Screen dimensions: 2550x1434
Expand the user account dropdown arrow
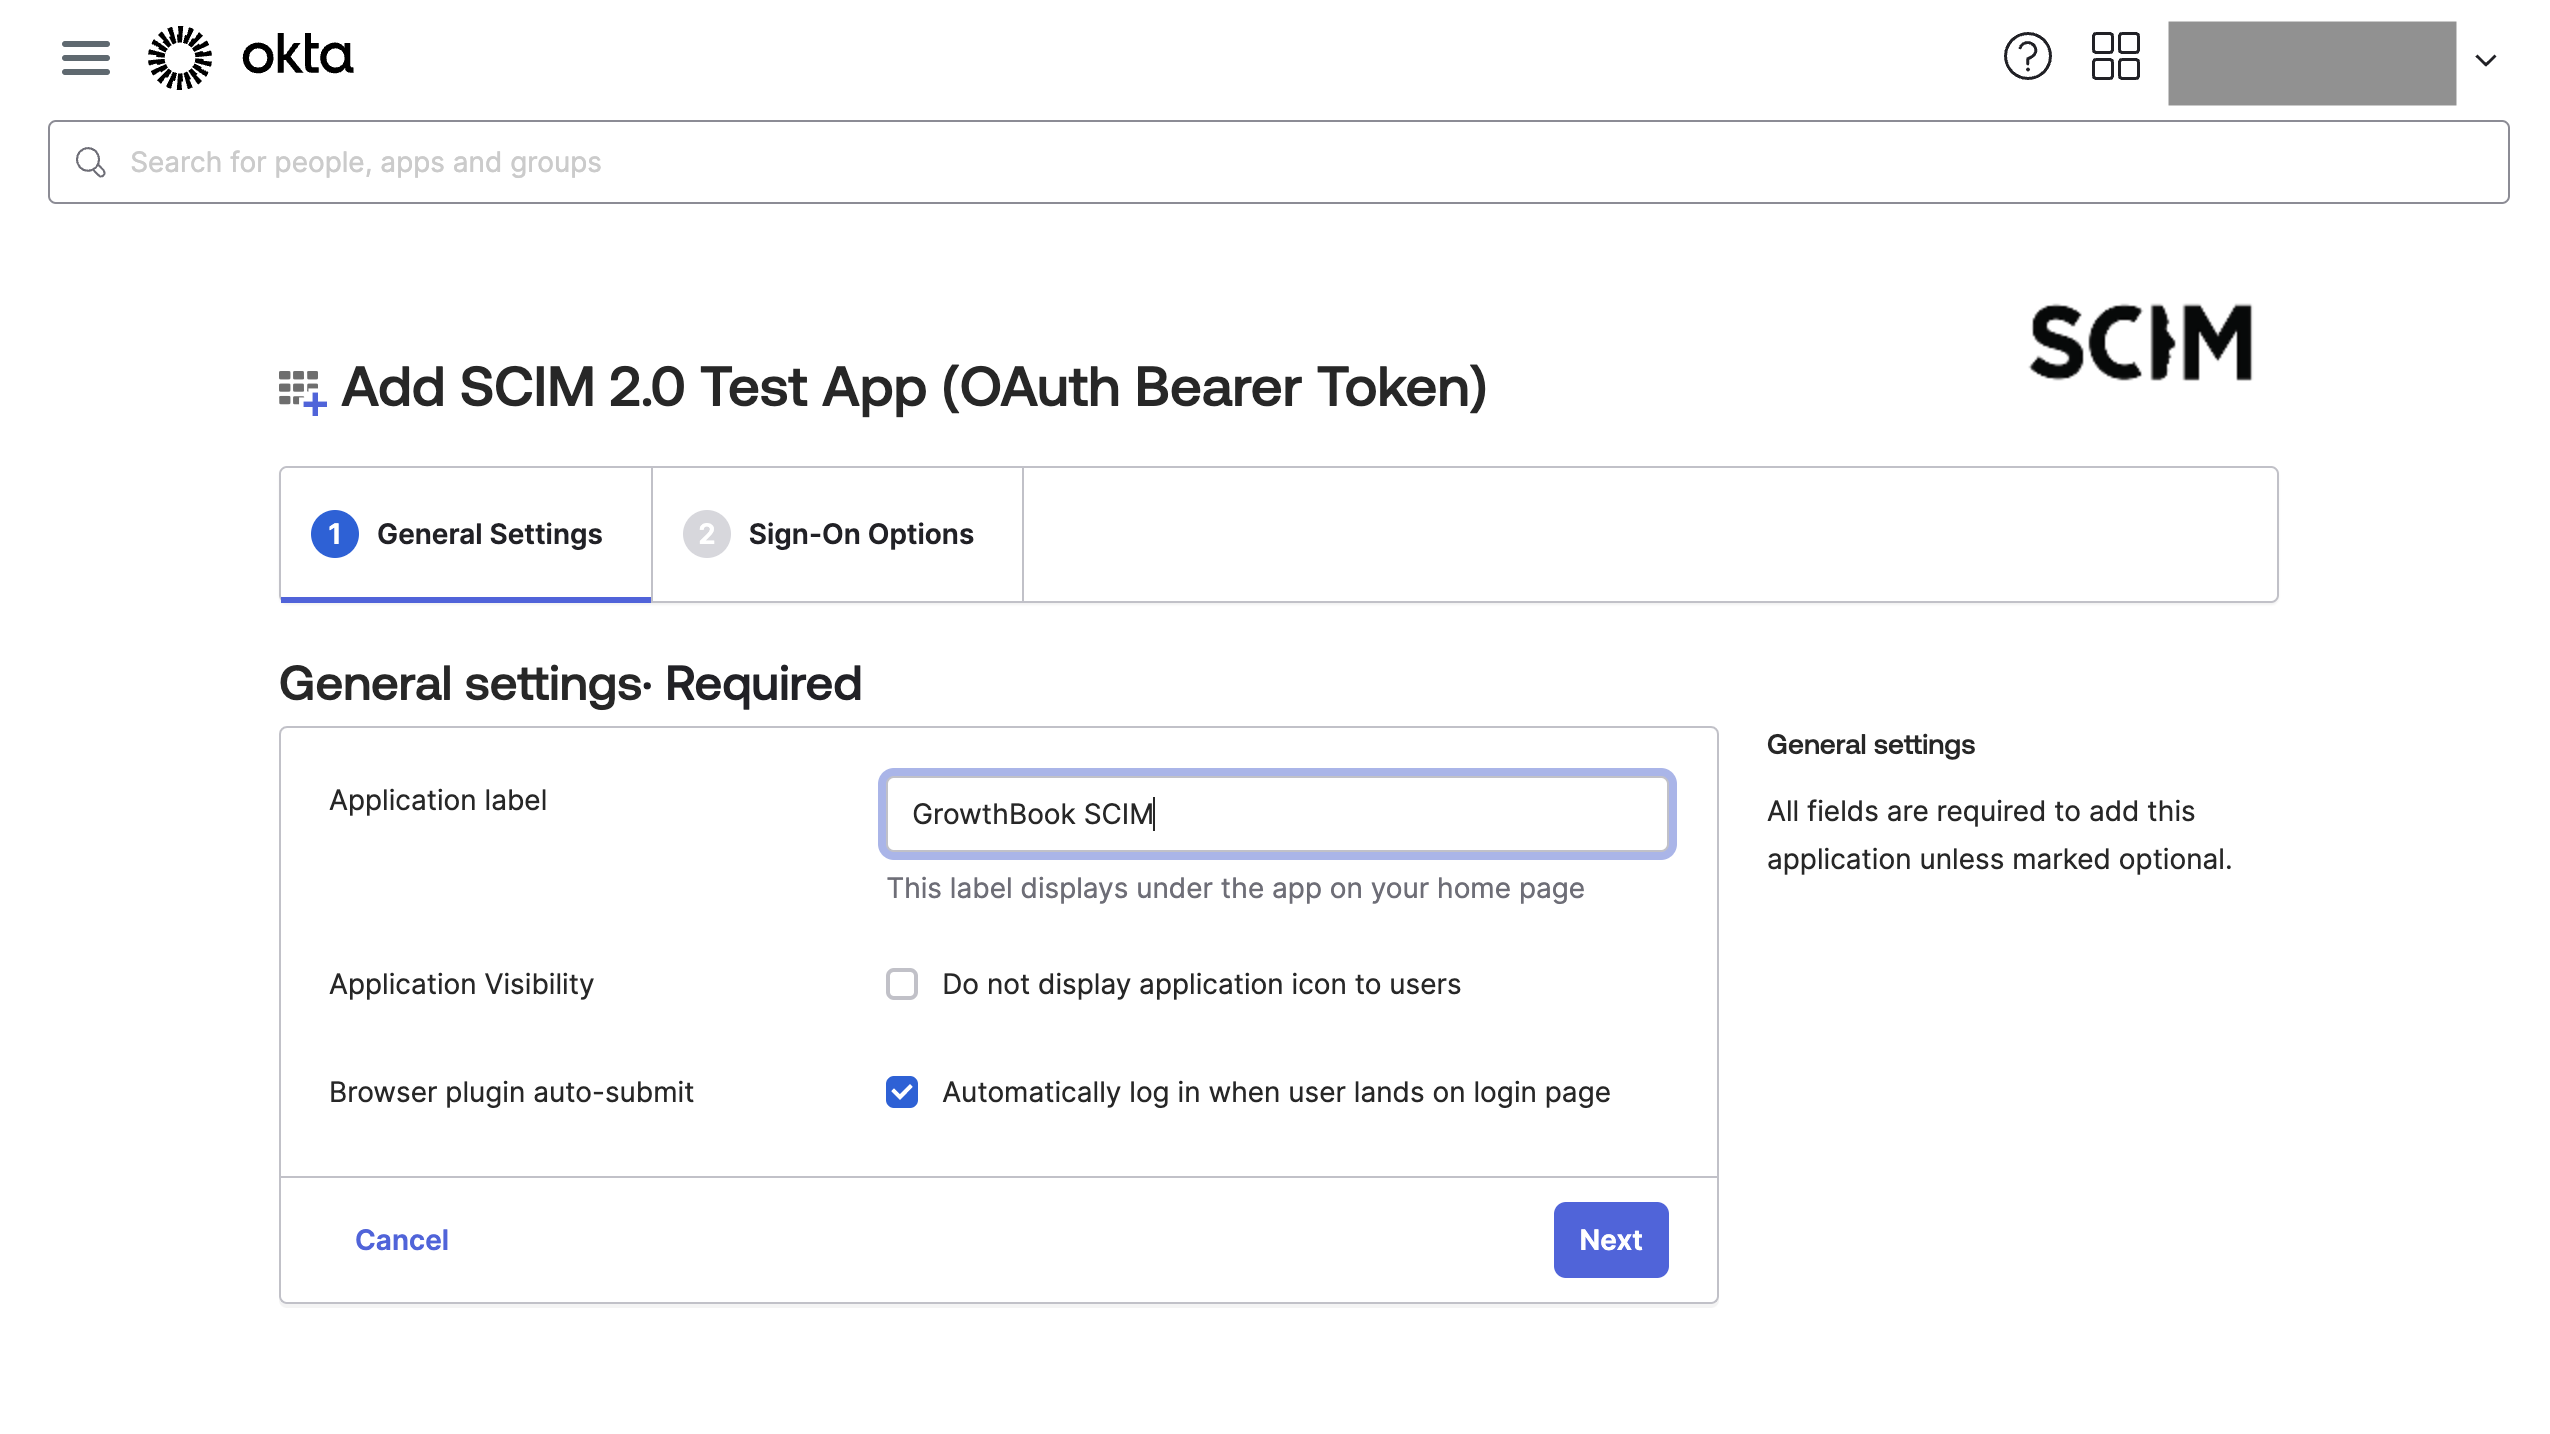pos(2485,60)
